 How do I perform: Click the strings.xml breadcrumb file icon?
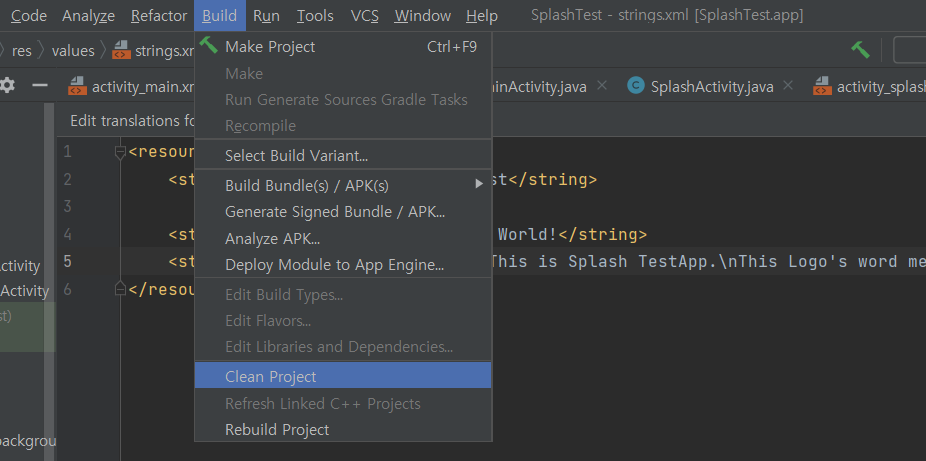coord(122,50)
